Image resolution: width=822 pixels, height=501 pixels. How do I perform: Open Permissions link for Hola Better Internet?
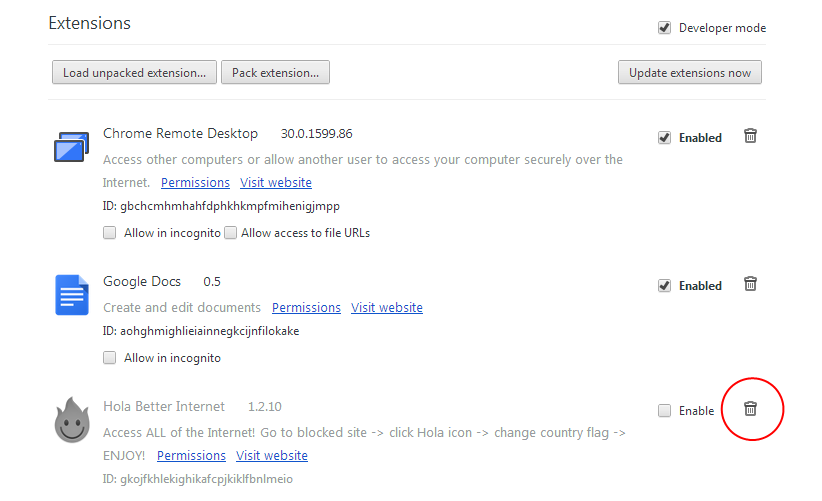coord(191,455)
